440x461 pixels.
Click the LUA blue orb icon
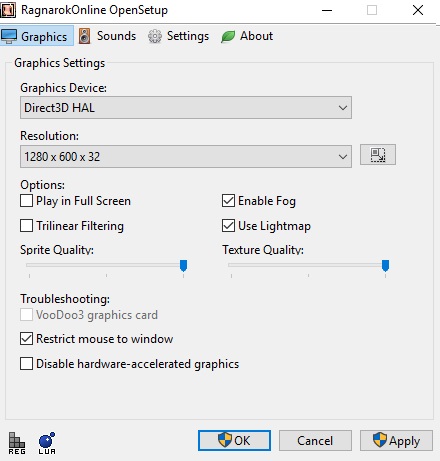click(47, 443)
